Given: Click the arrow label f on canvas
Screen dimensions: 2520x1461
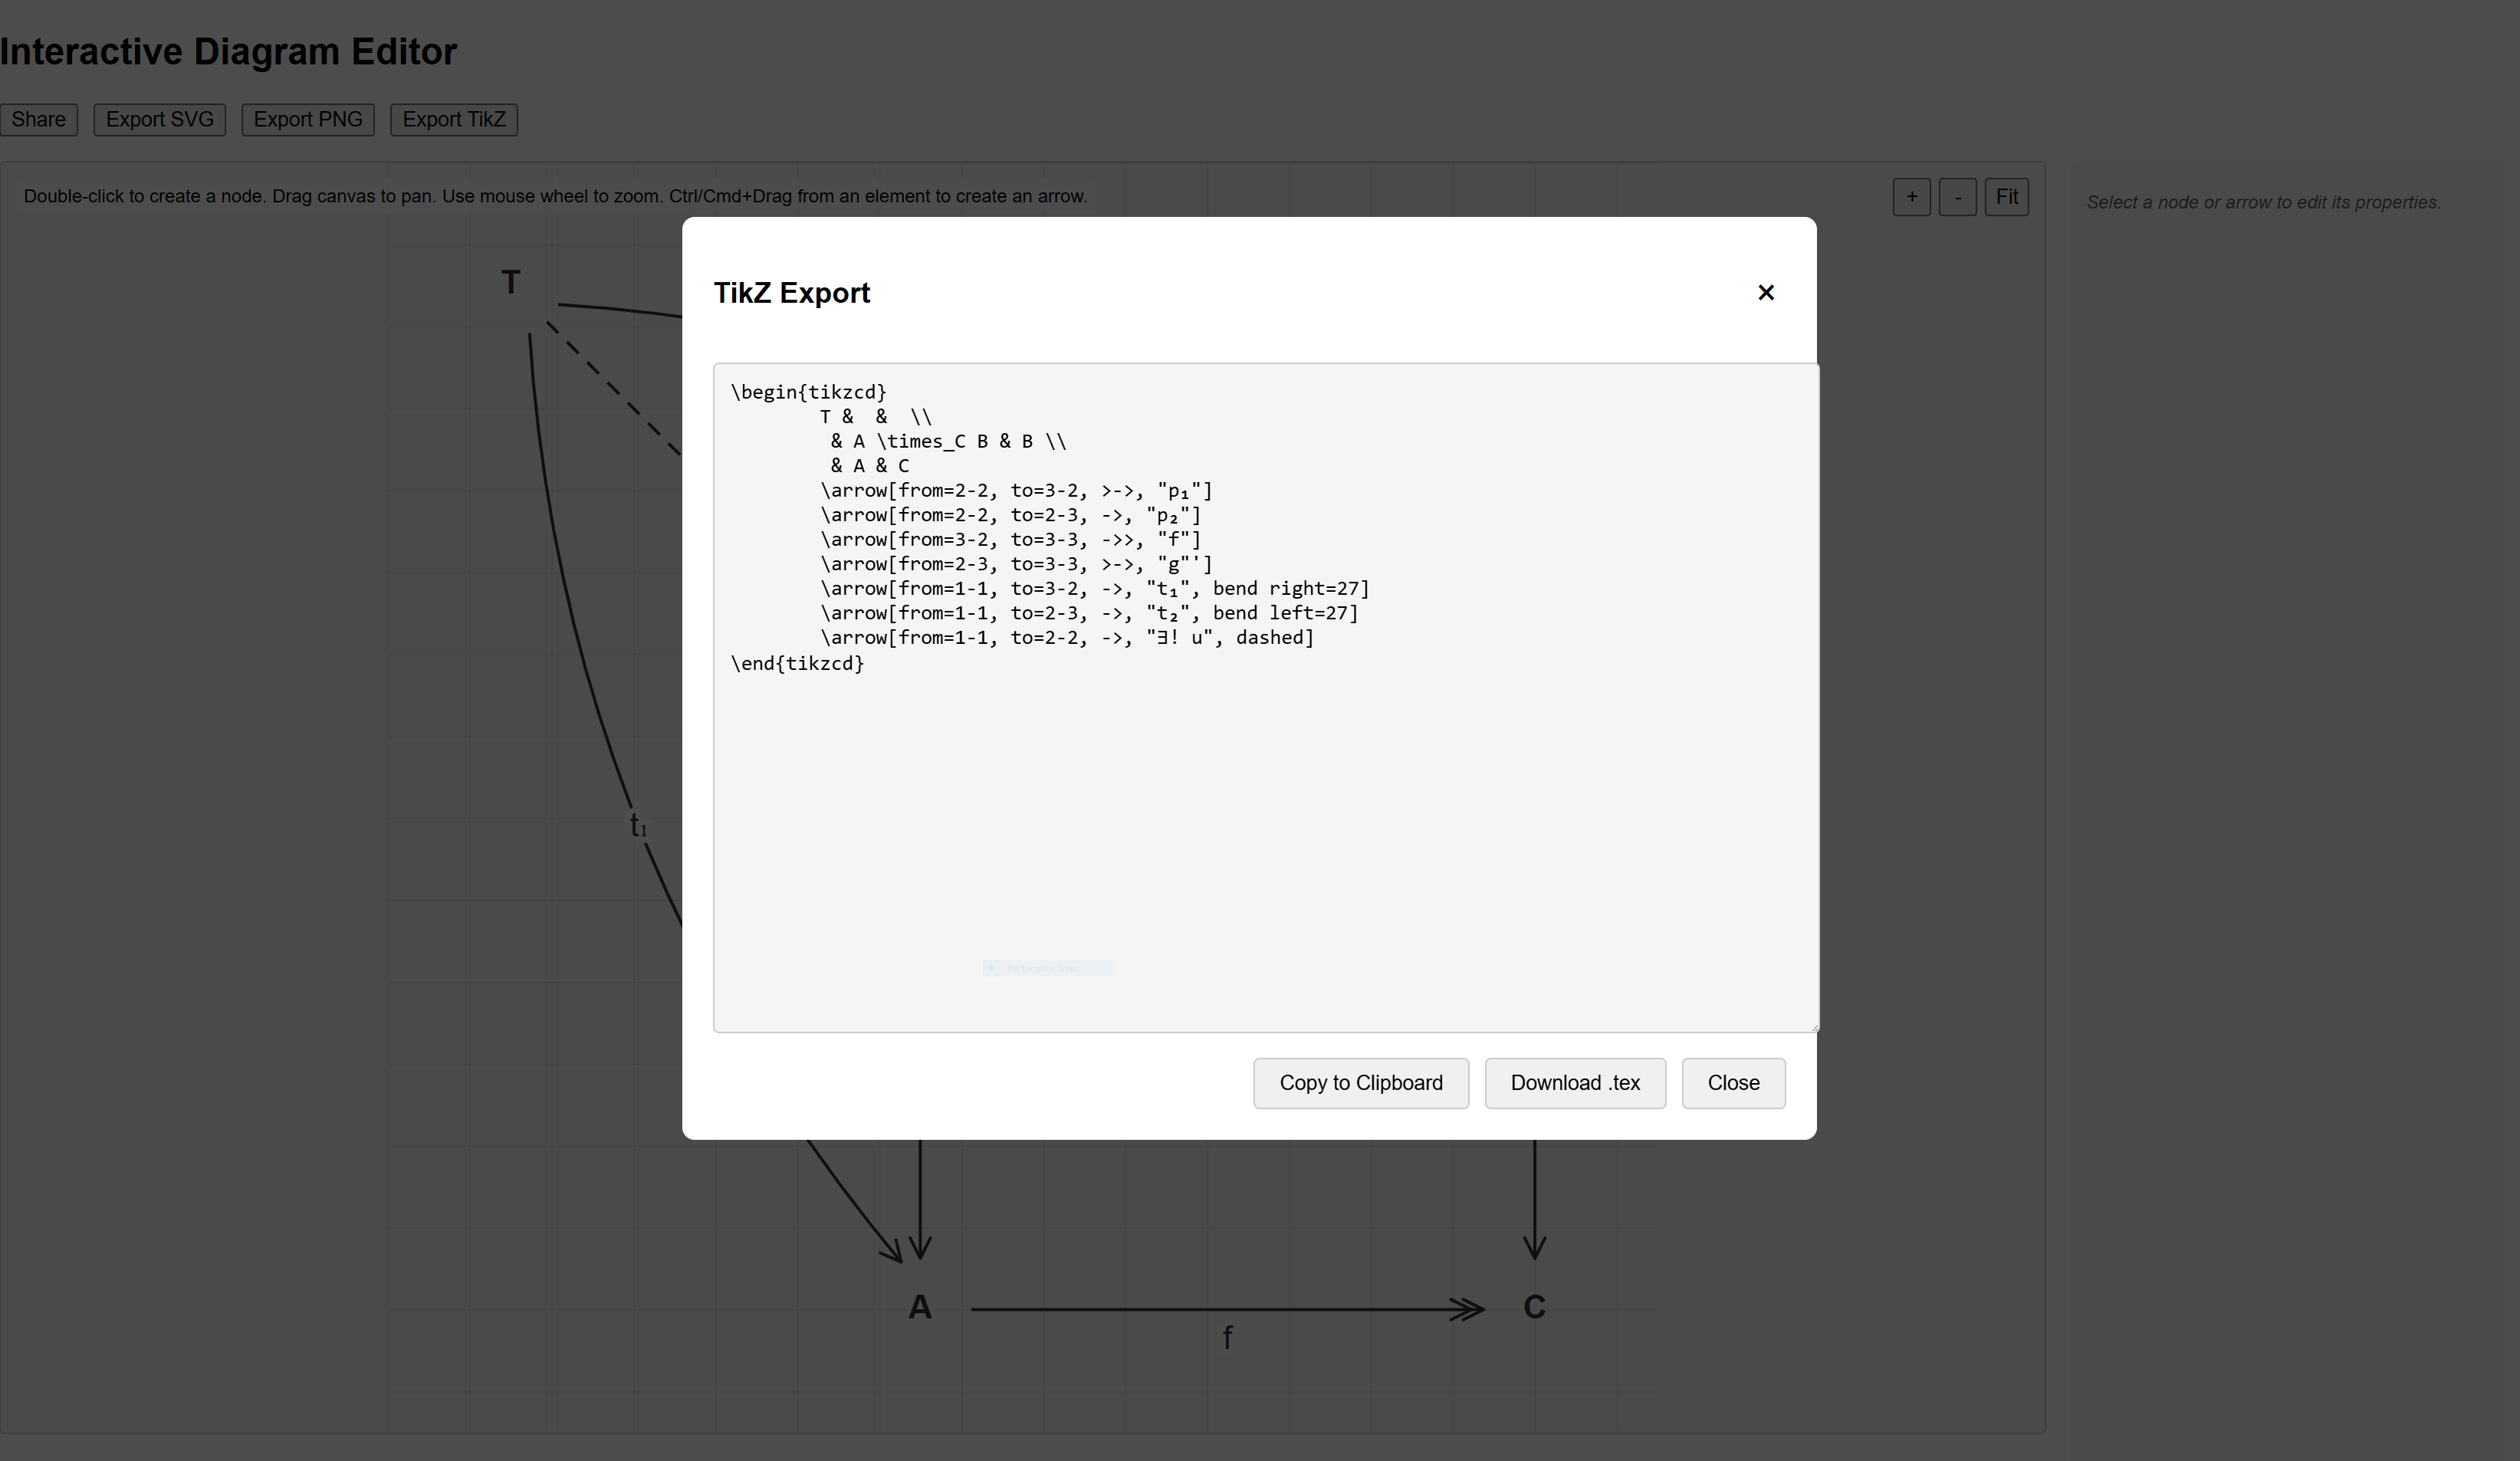Looking at the screenshot, I should (x=1228, y=1337).
